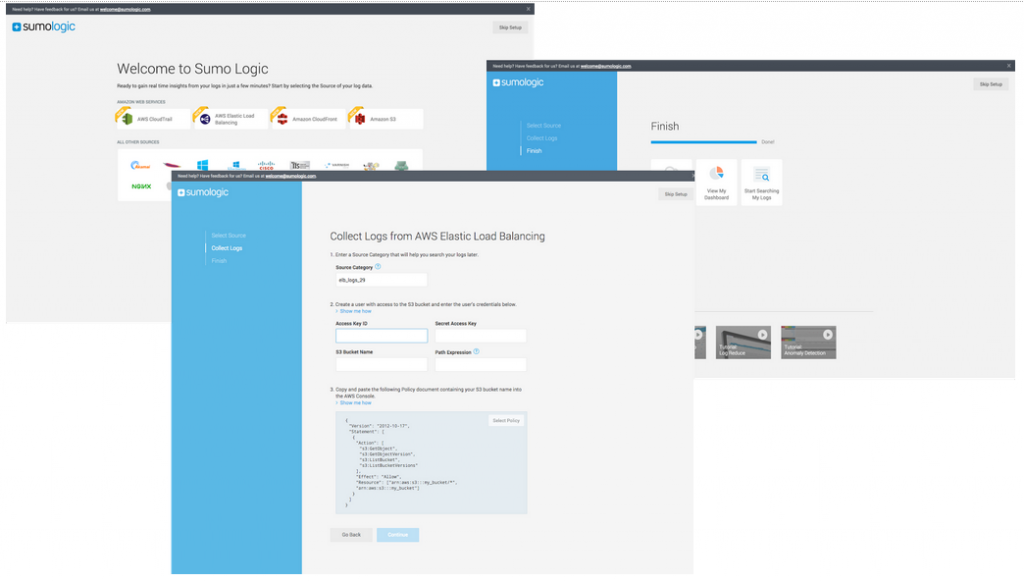Click the Go Back button
This screenshot has width=1024, height=582.
click(x=351, y=534)
